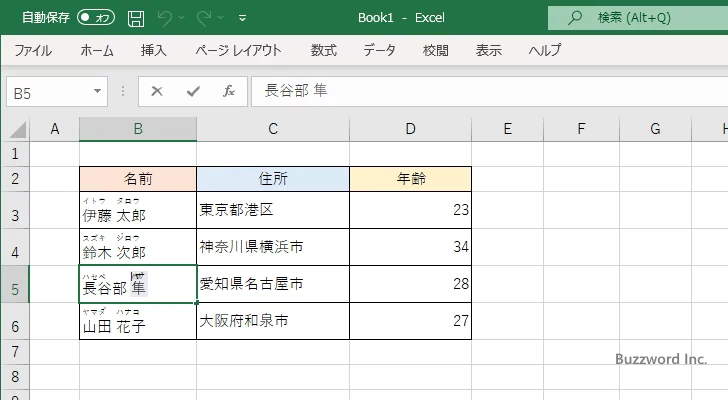Select the cell 大阪府和泉市

(x=273, y=322)
